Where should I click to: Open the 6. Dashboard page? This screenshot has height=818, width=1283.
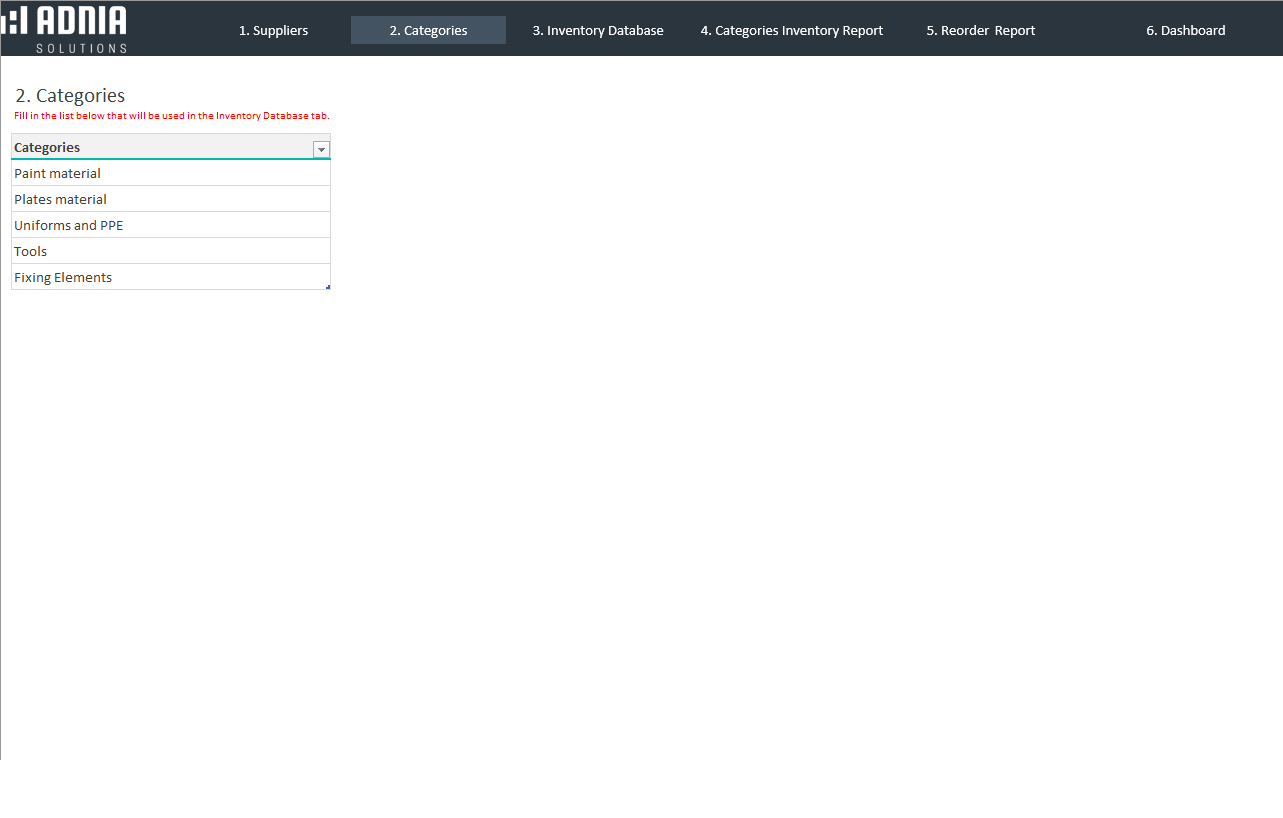pyautogui.click(x=1185, y=31)
